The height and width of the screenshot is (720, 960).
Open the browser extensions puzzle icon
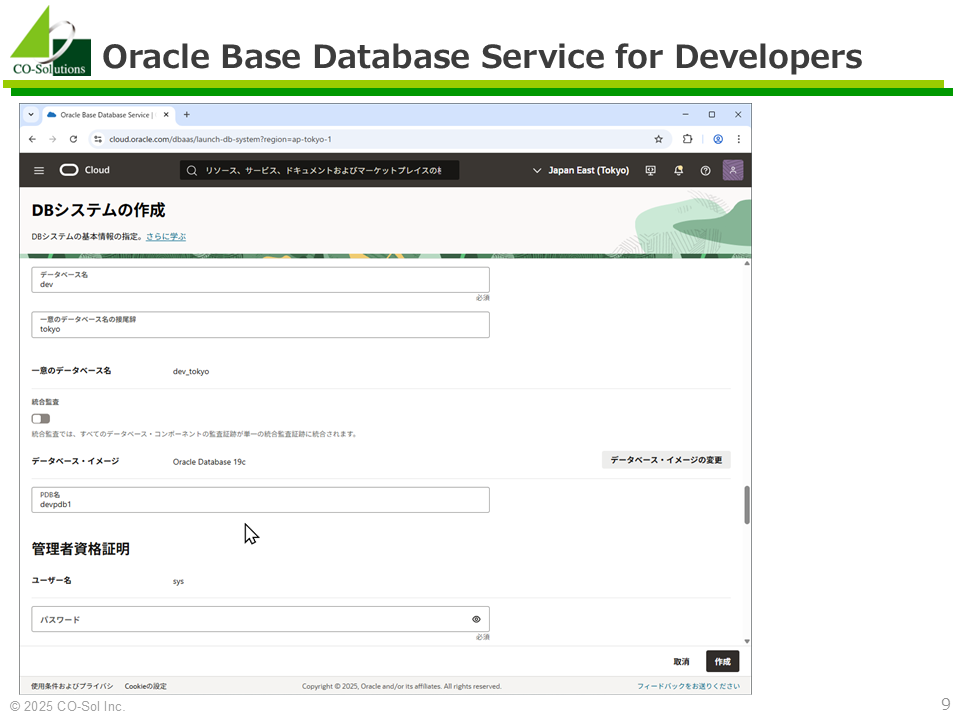coord(688,140)
